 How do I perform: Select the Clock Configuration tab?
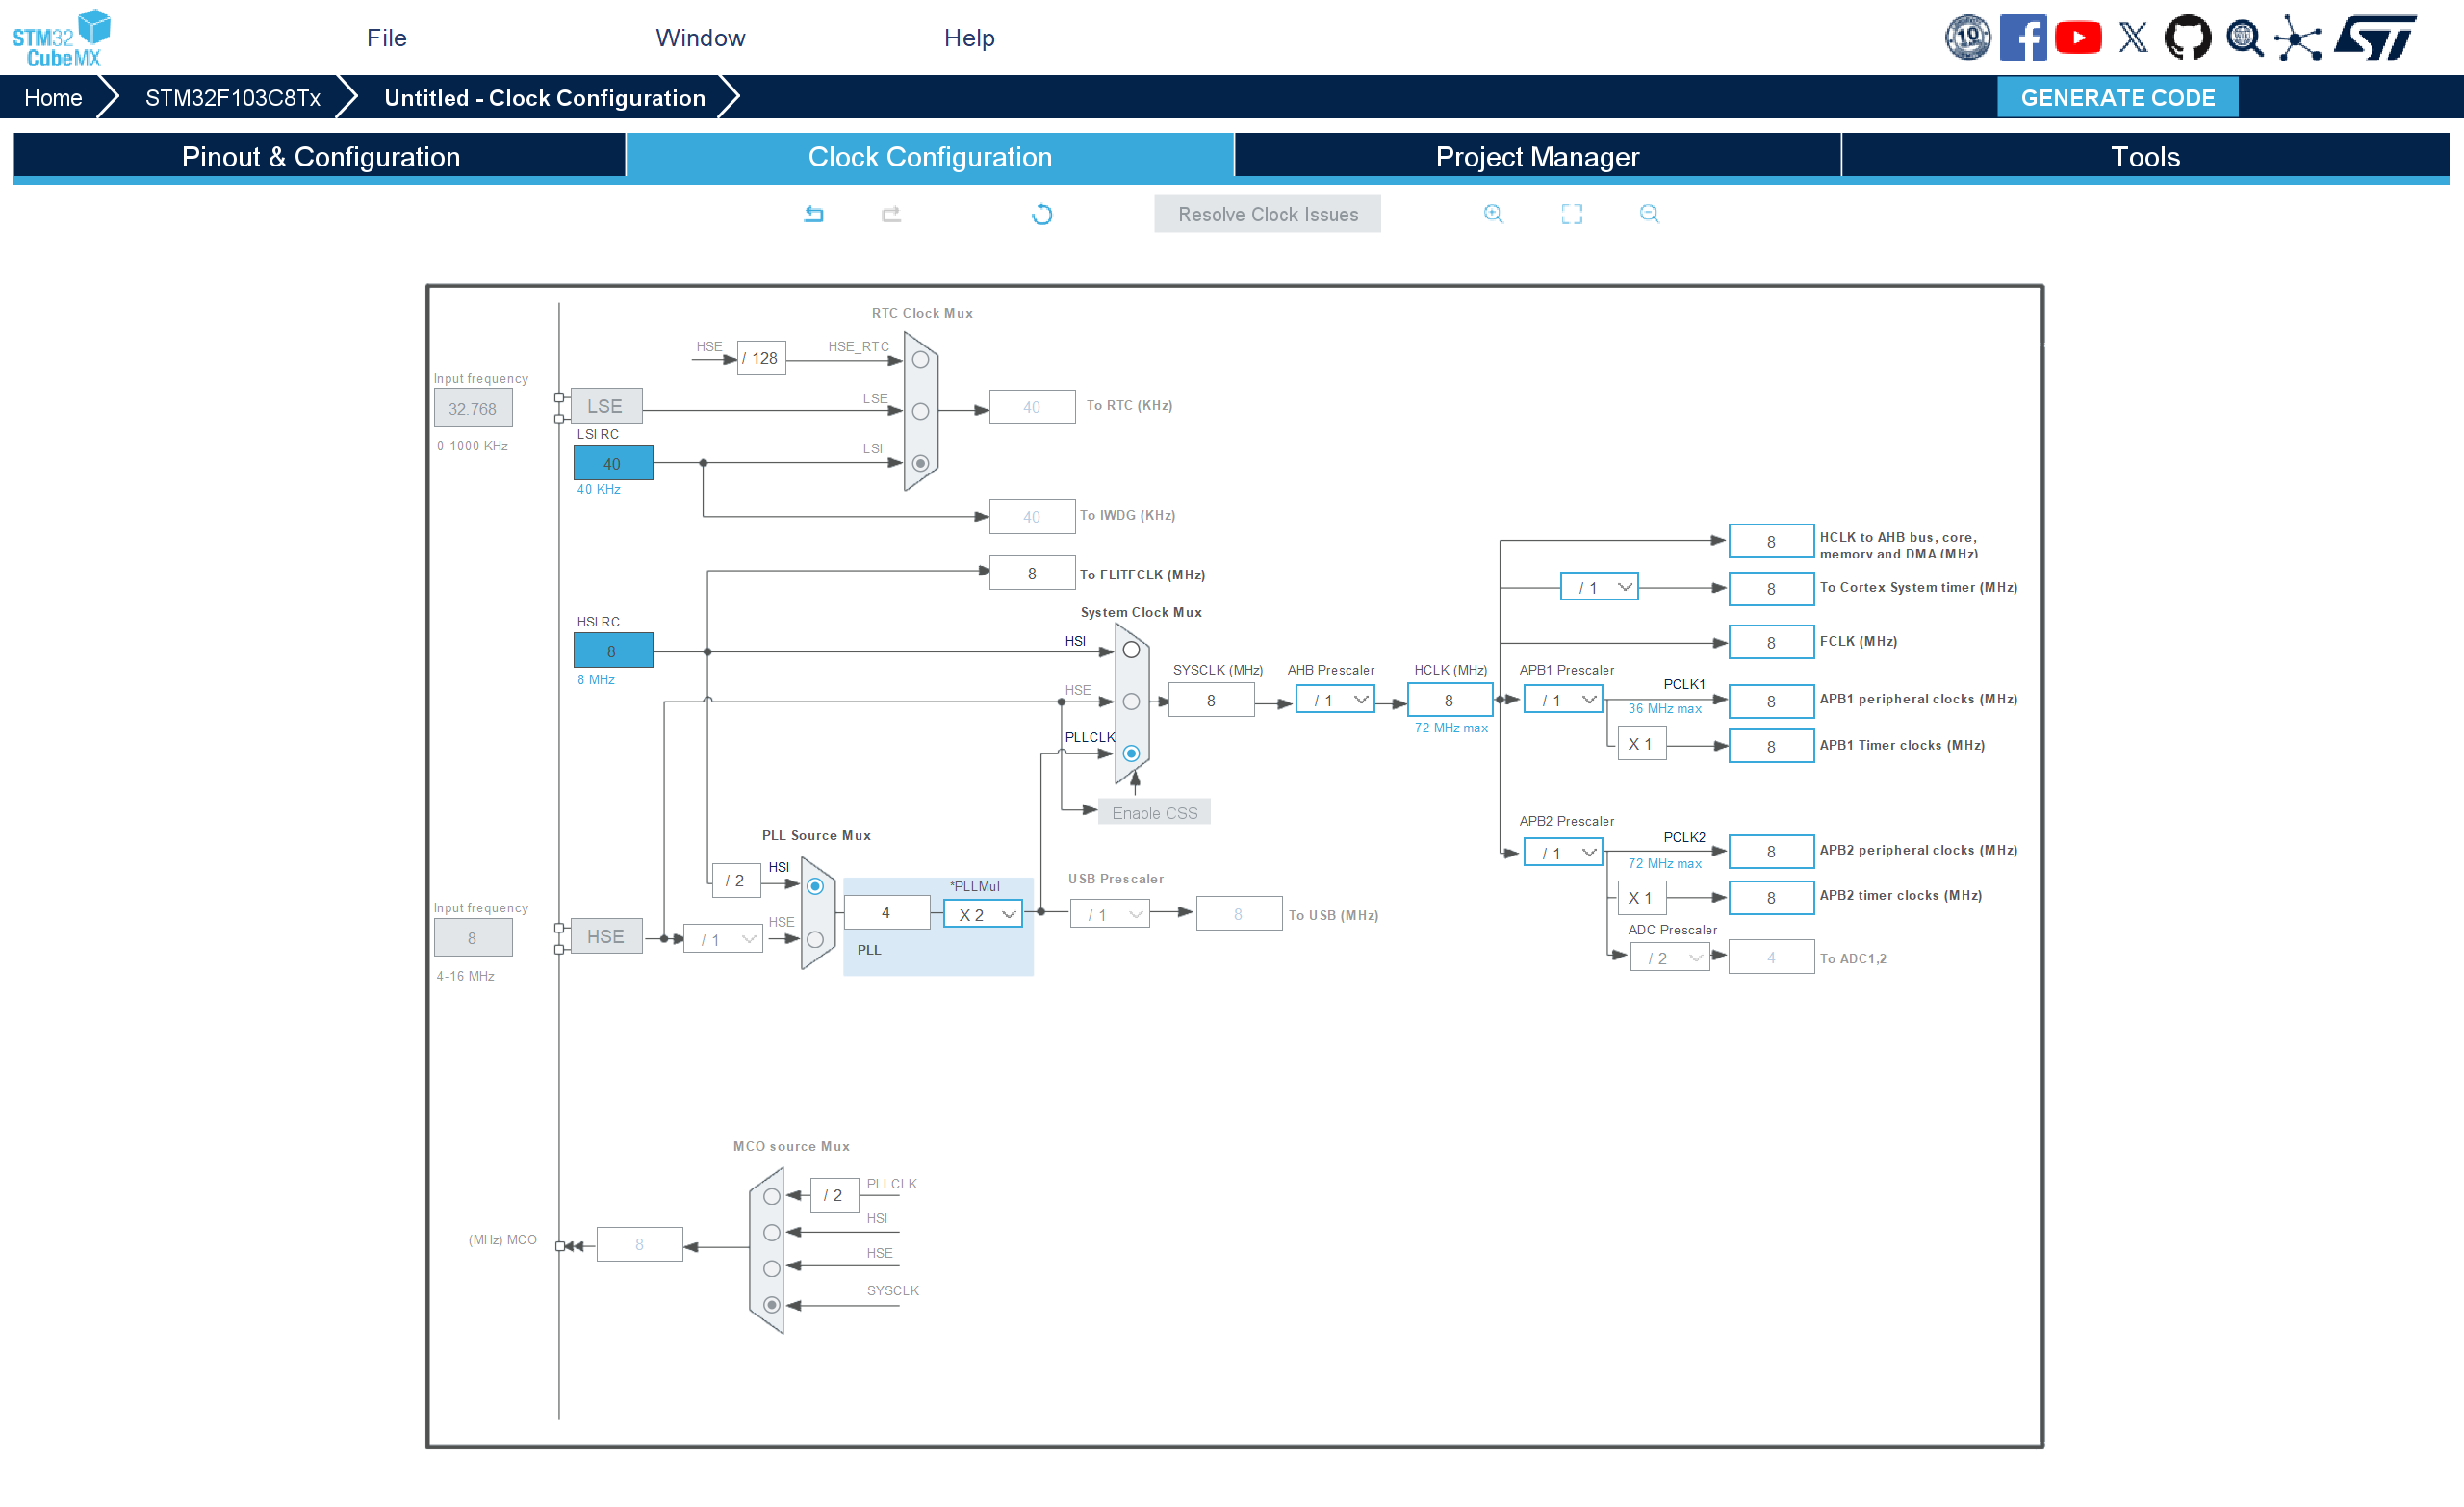pyautogui.click(x=930, y=157)
